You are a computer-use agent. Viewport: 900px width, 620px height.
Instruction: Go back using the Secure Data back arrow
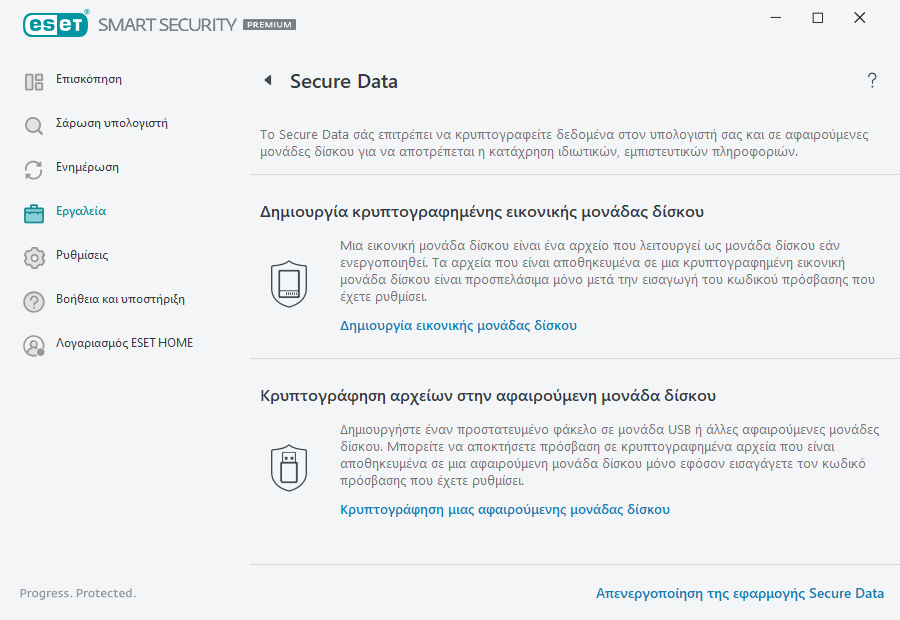point(267,81)
